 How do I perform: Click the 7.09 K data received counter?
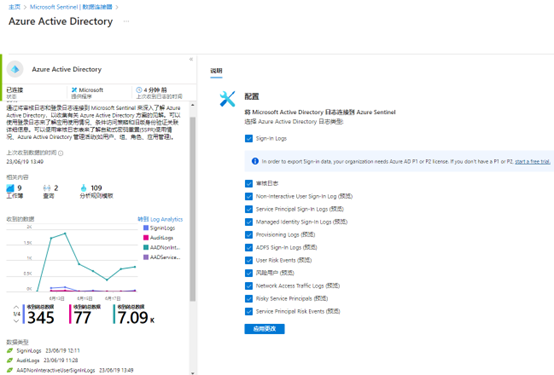pos(135,315)
